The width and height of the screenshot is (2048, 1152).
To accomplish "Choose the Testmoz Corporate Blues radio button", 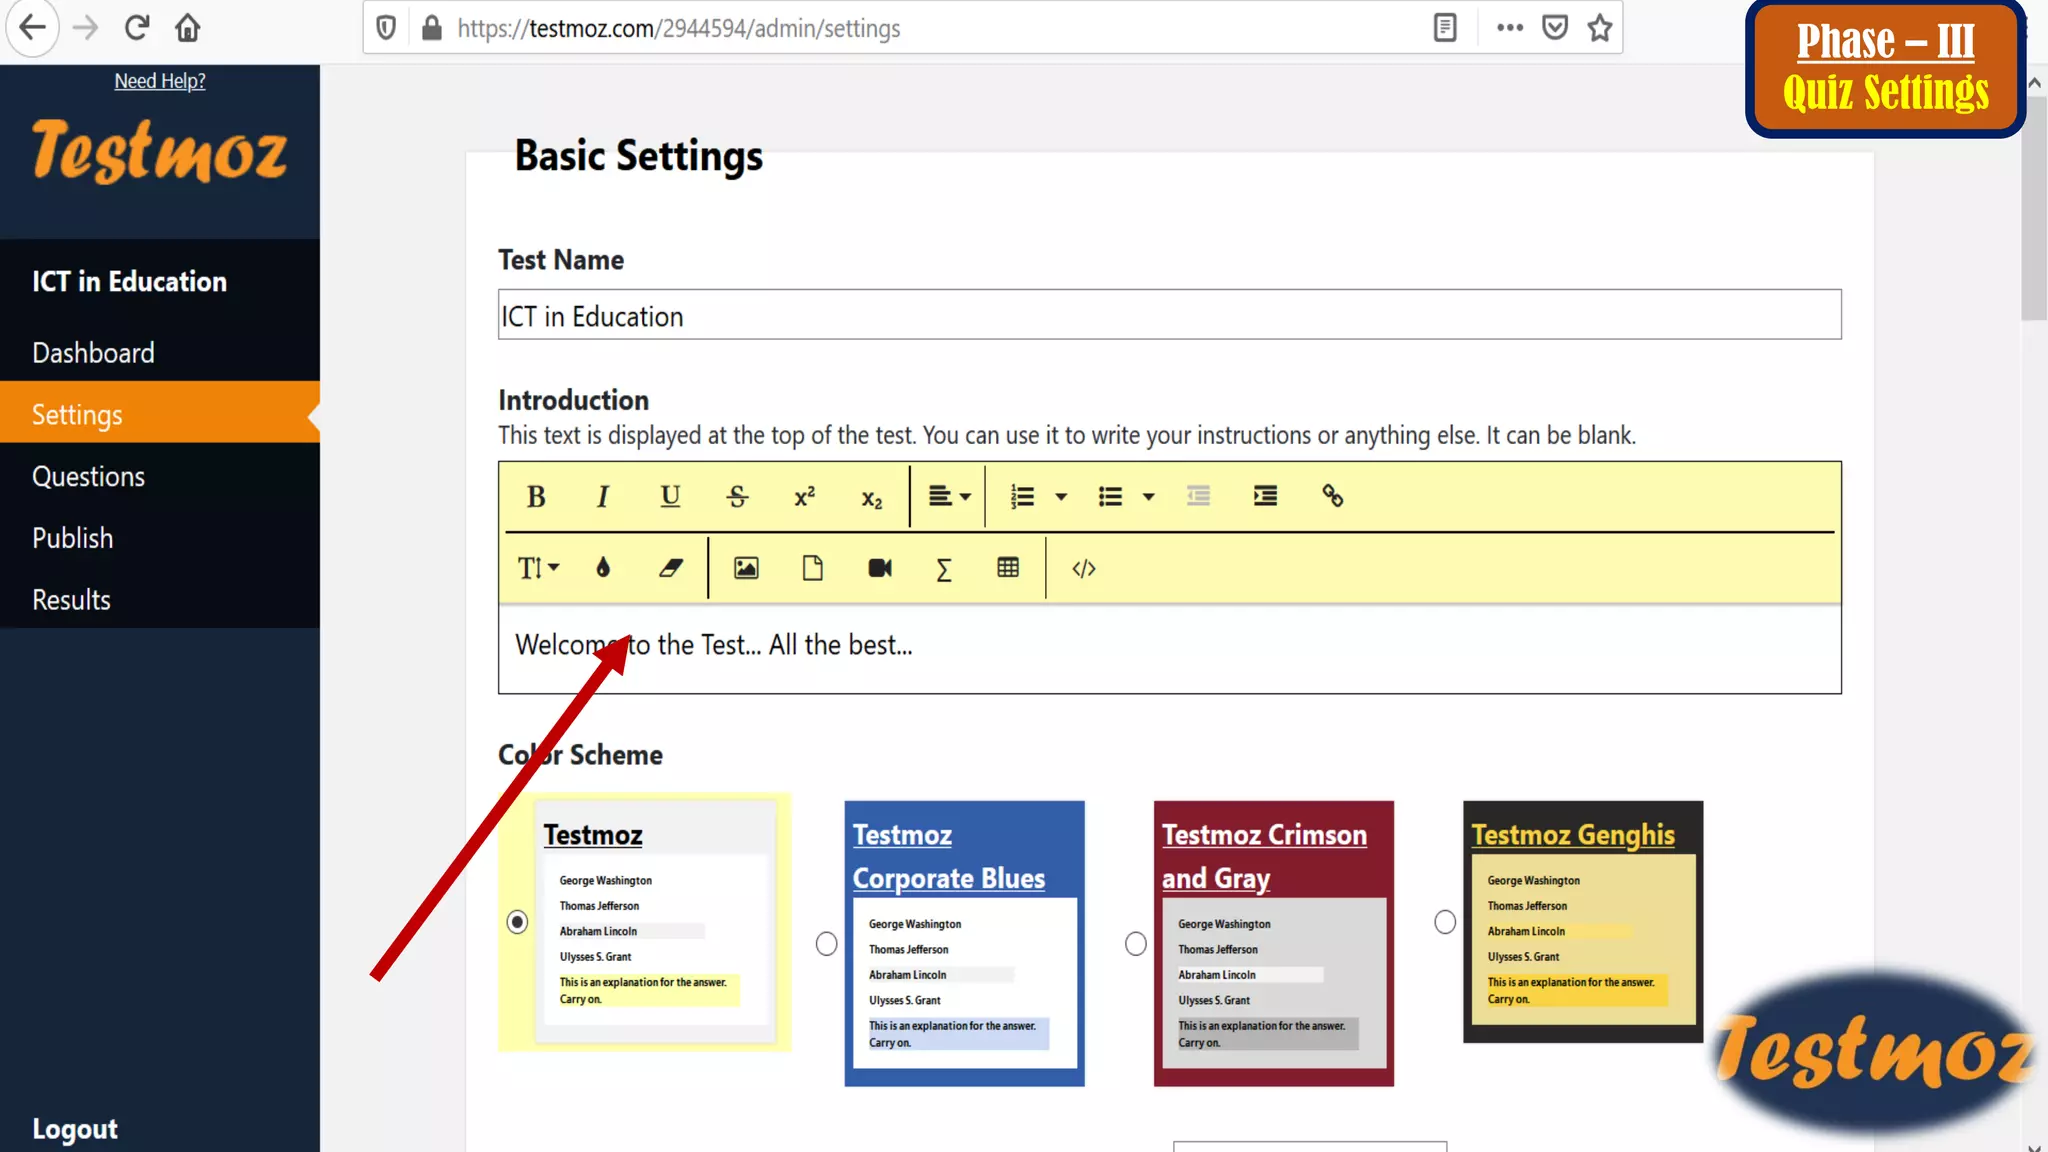I will (826, 943).
